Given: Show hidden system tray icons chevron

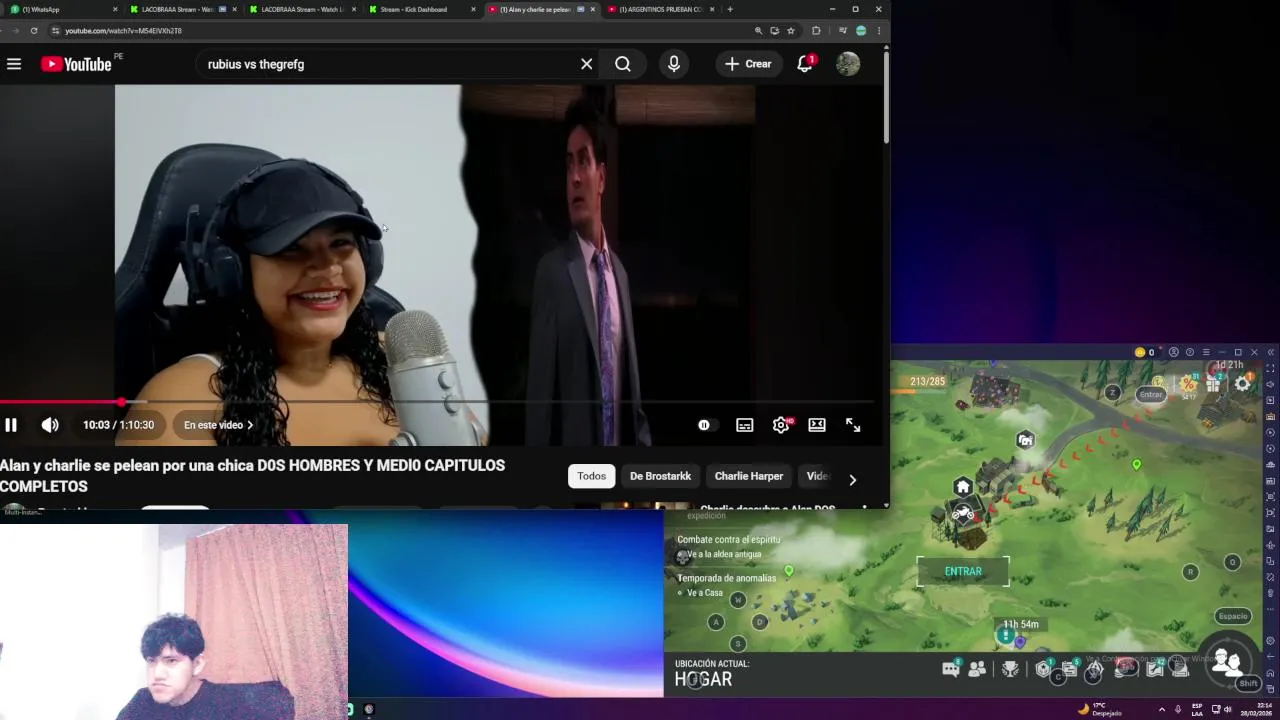Looking at the screenshot, I should (1161, 709).
